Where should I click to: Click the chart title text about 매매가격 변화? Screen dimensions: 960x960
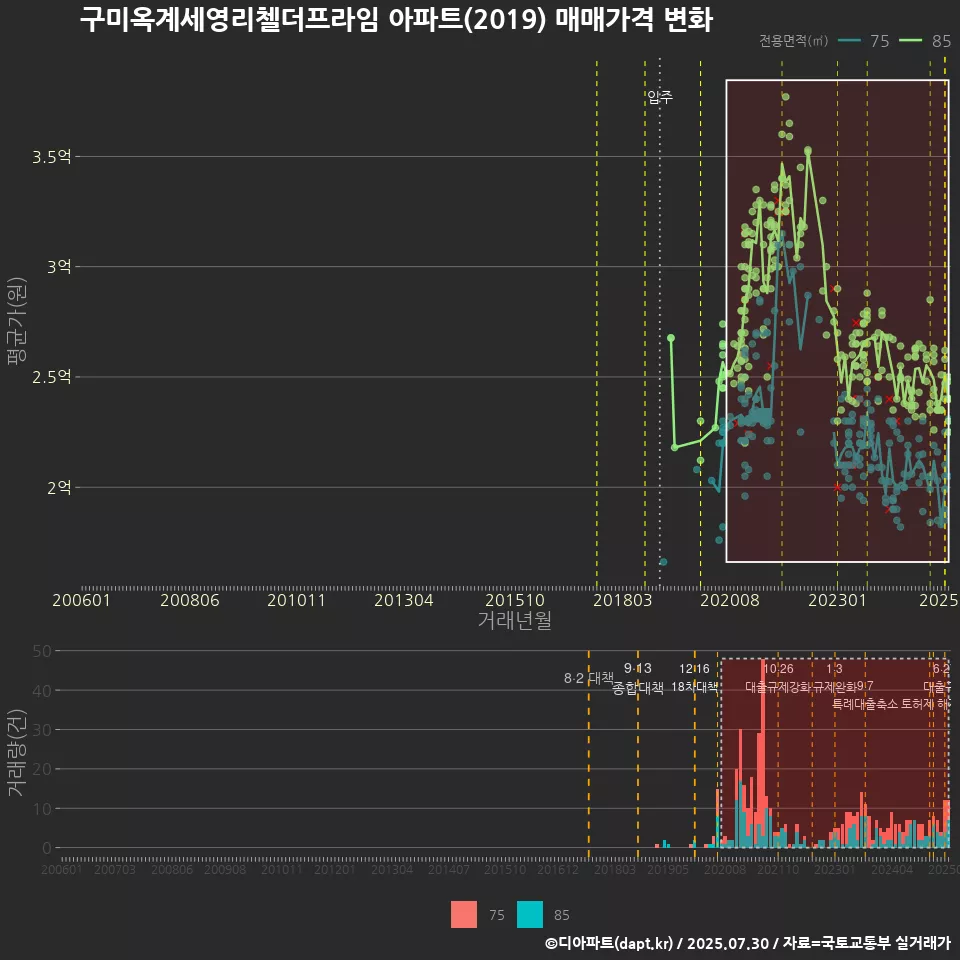pos(396,20)
